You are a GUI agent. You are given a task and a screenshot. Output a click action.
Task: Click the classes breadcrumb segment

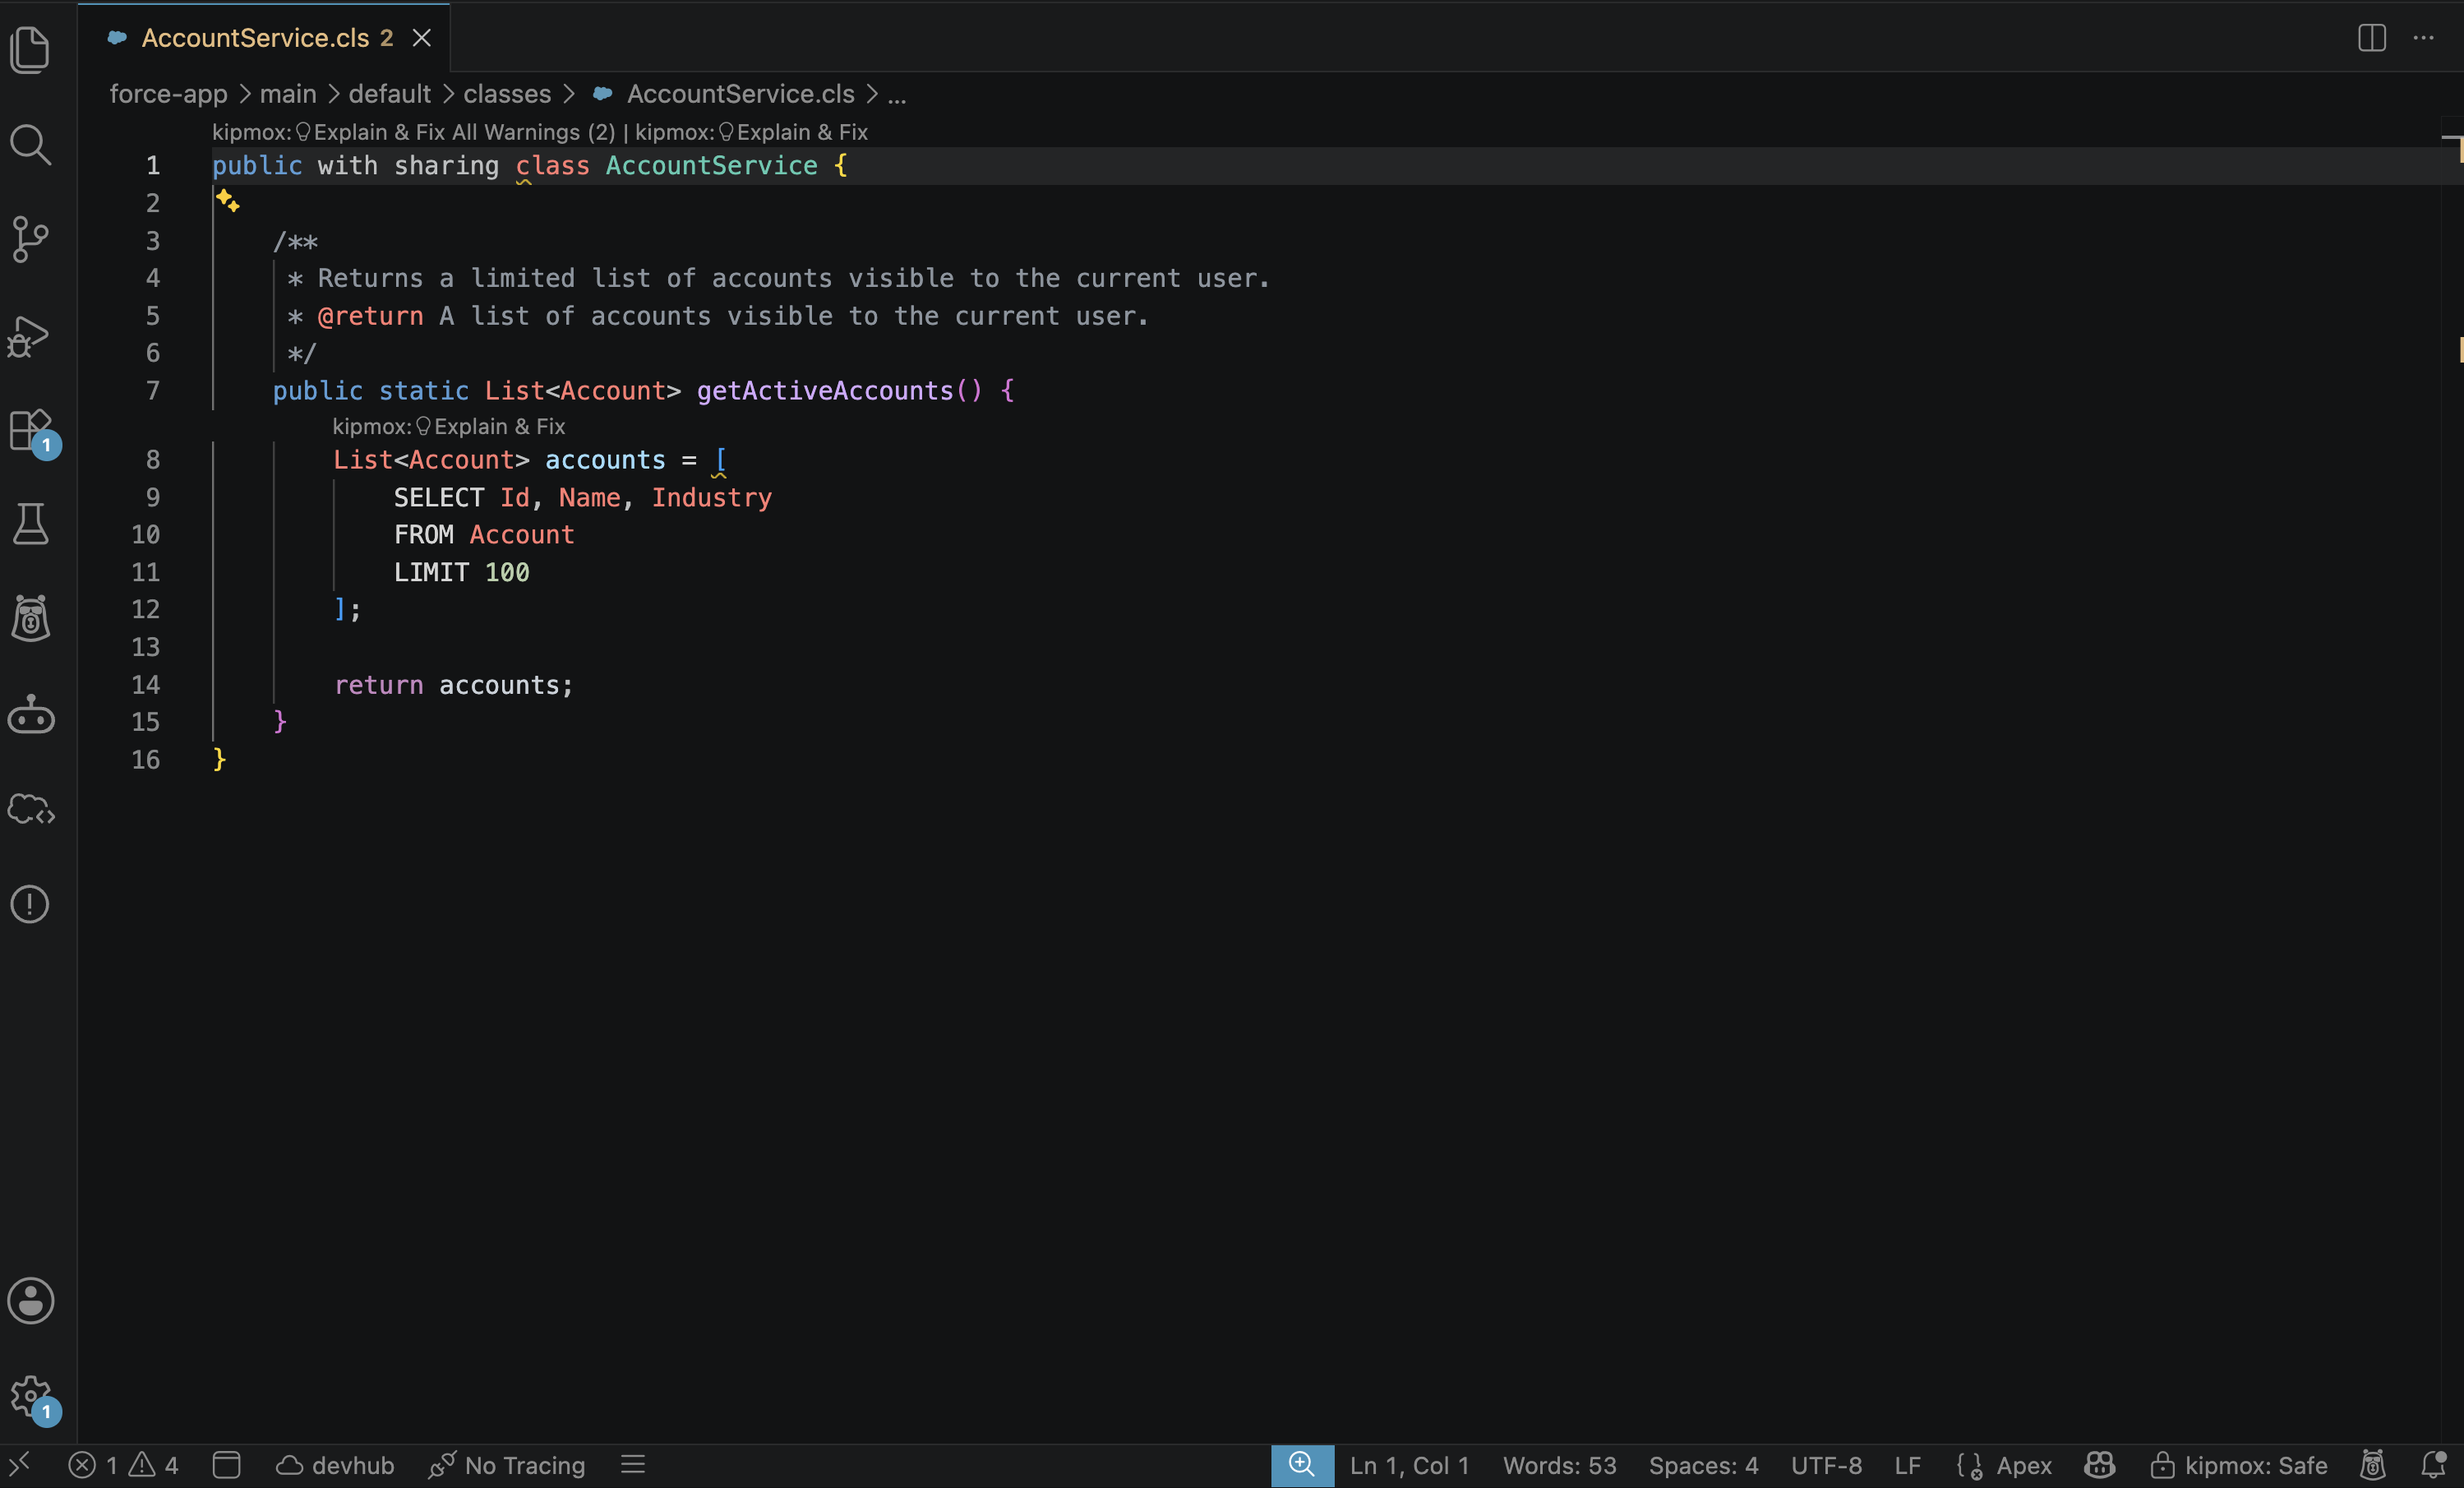point(507,94)
